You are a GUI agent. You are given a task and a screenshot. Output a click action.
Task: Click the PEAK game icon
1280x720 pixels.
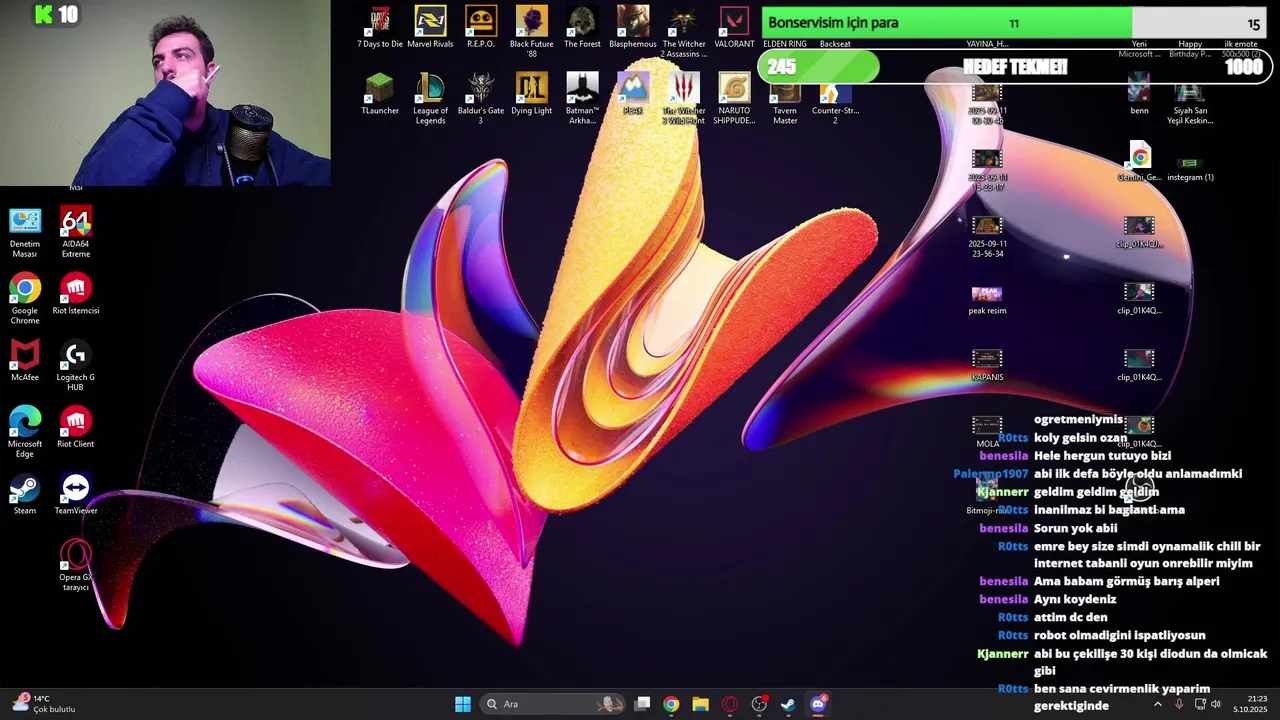click(633, 94)
